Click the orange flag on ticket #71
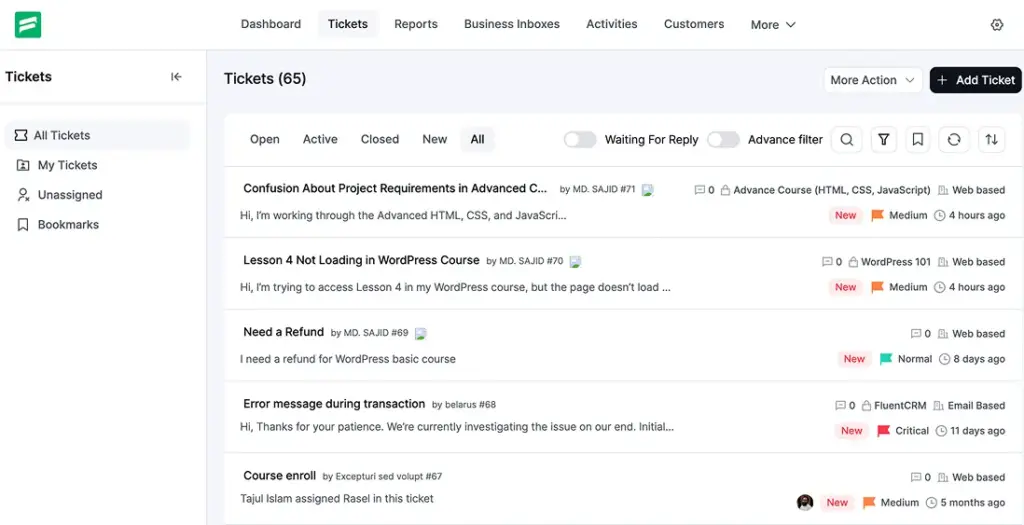This screenshot has height=525, width=1024. pos(877,215)
